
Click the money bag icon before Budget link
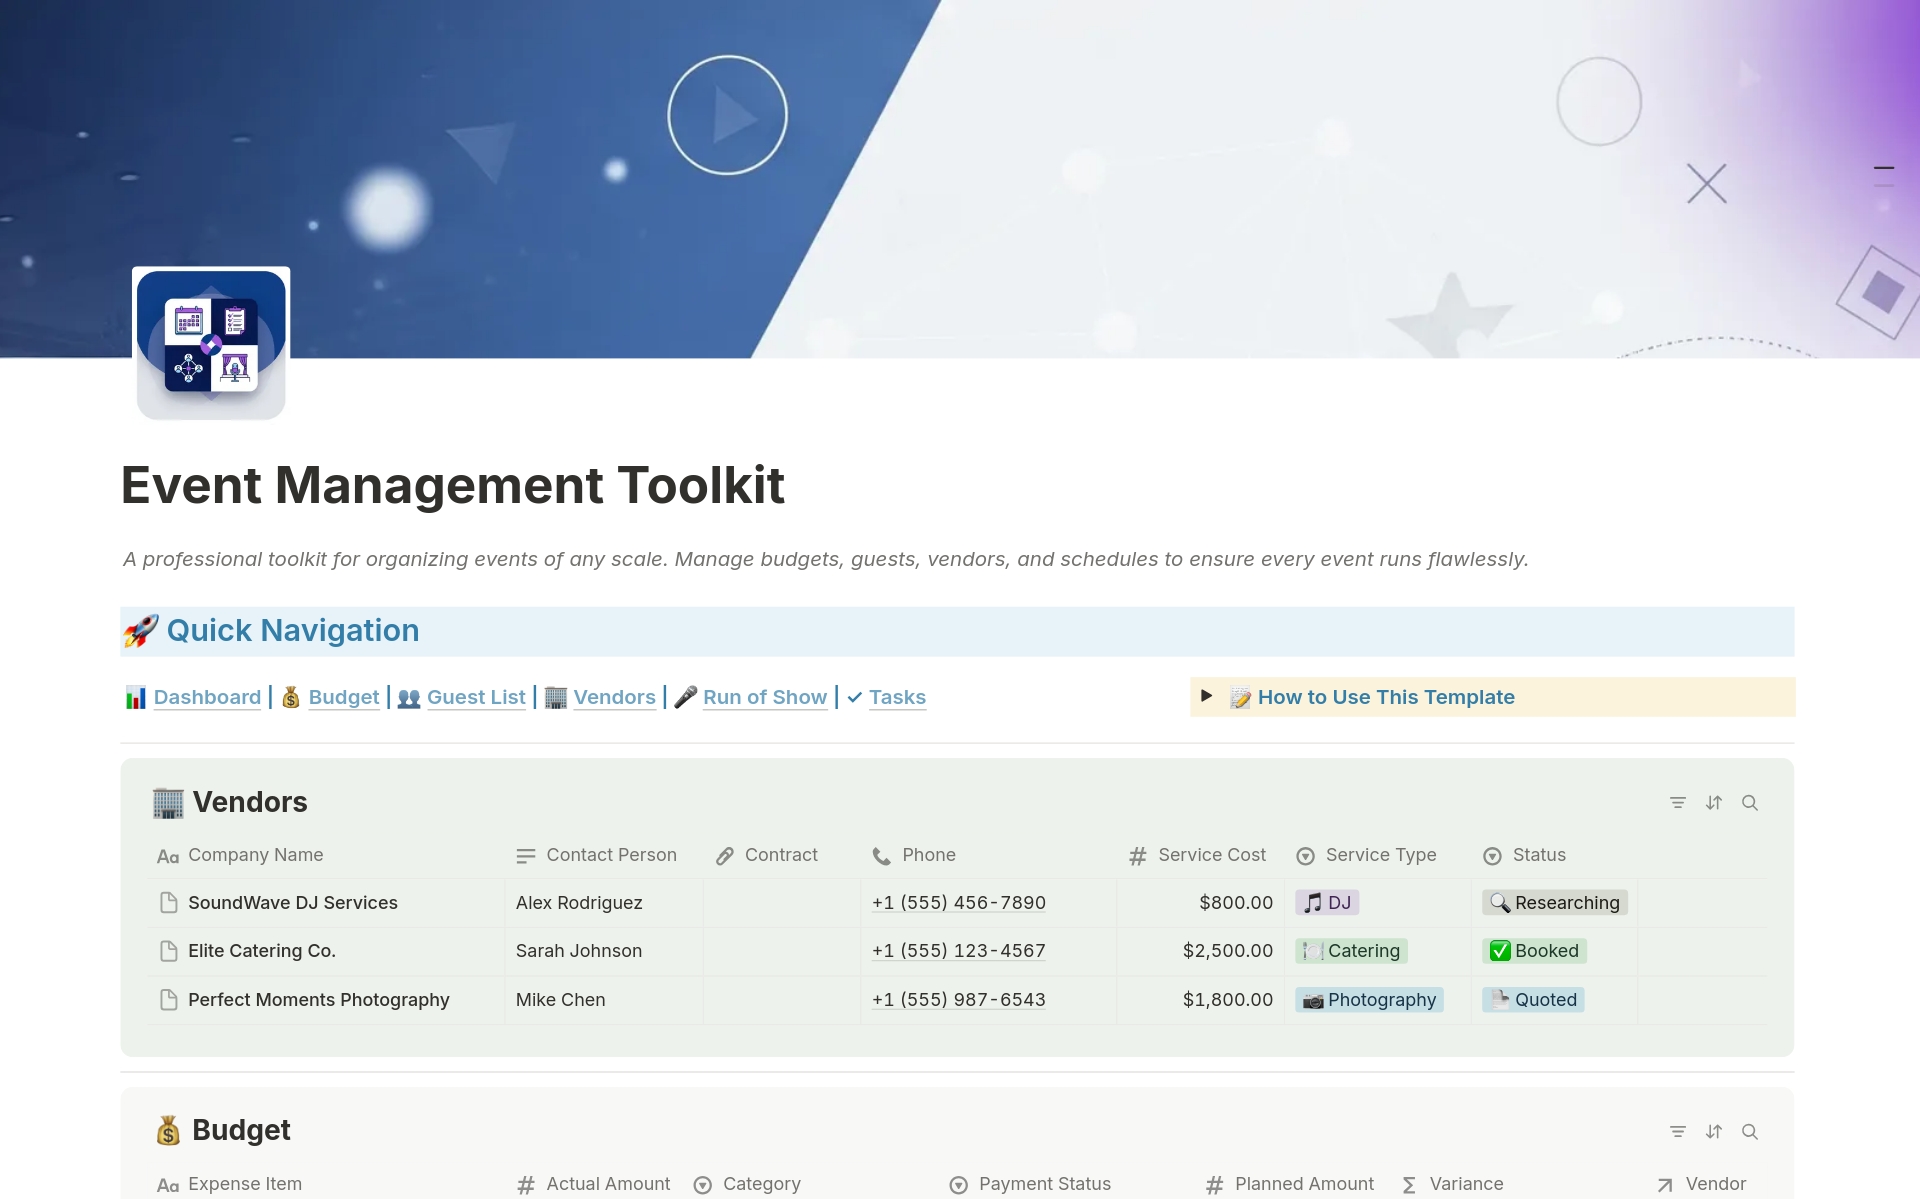click(291, 698)
